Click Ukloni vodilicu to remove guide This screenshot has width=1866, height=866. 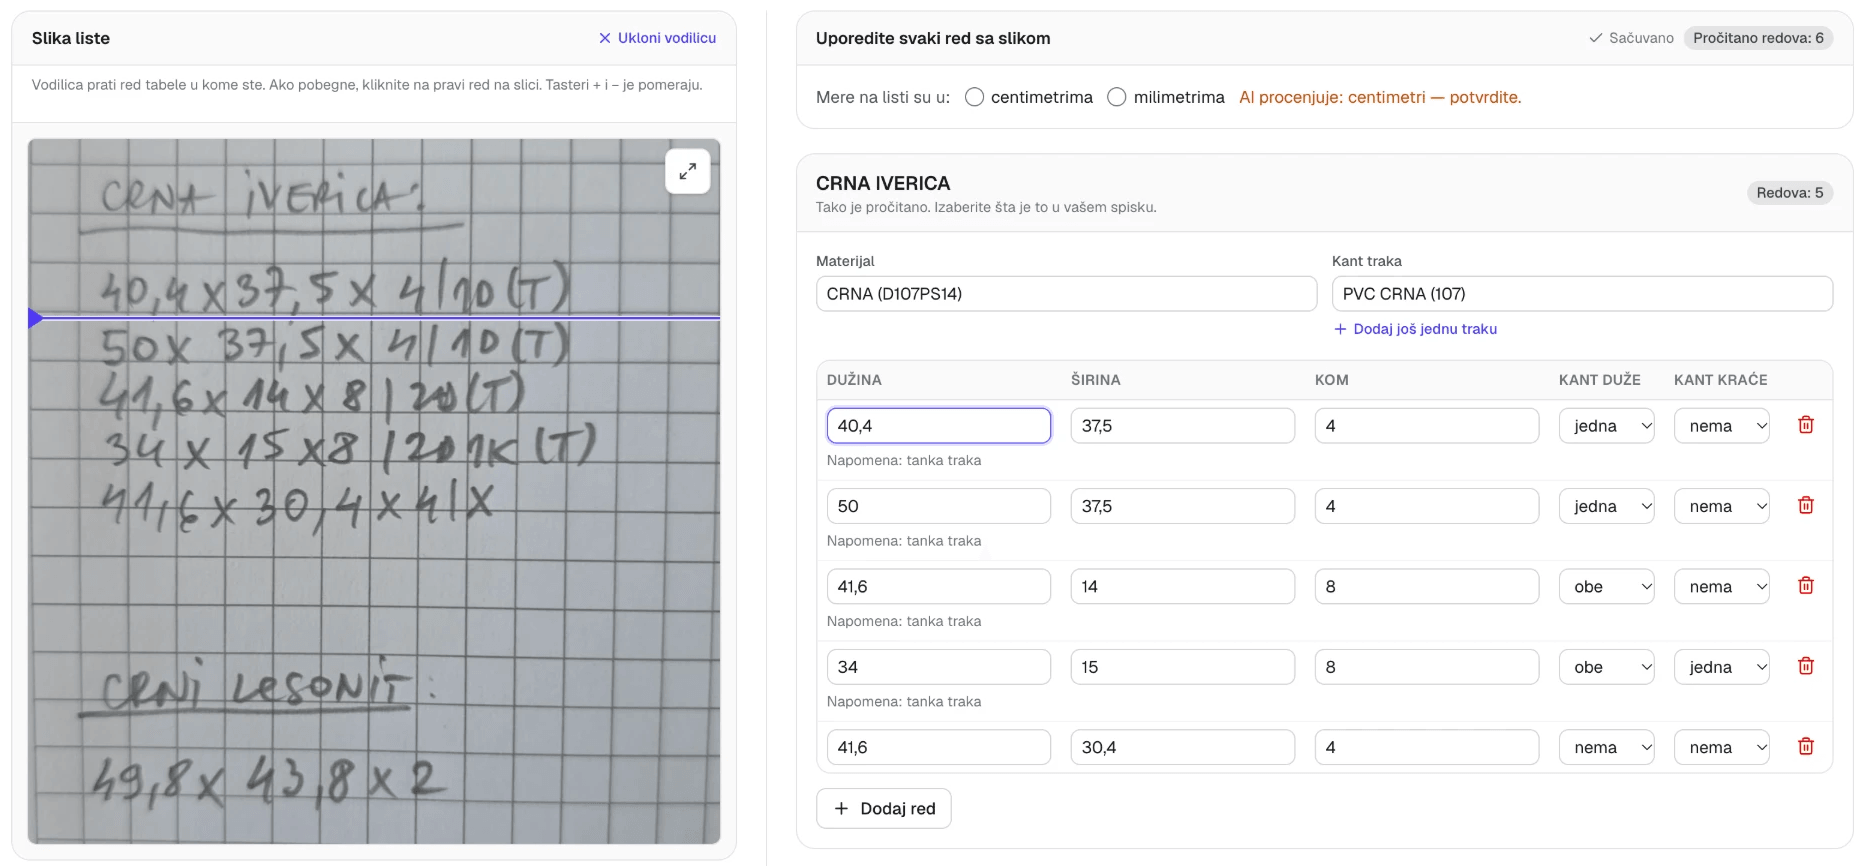657,38
